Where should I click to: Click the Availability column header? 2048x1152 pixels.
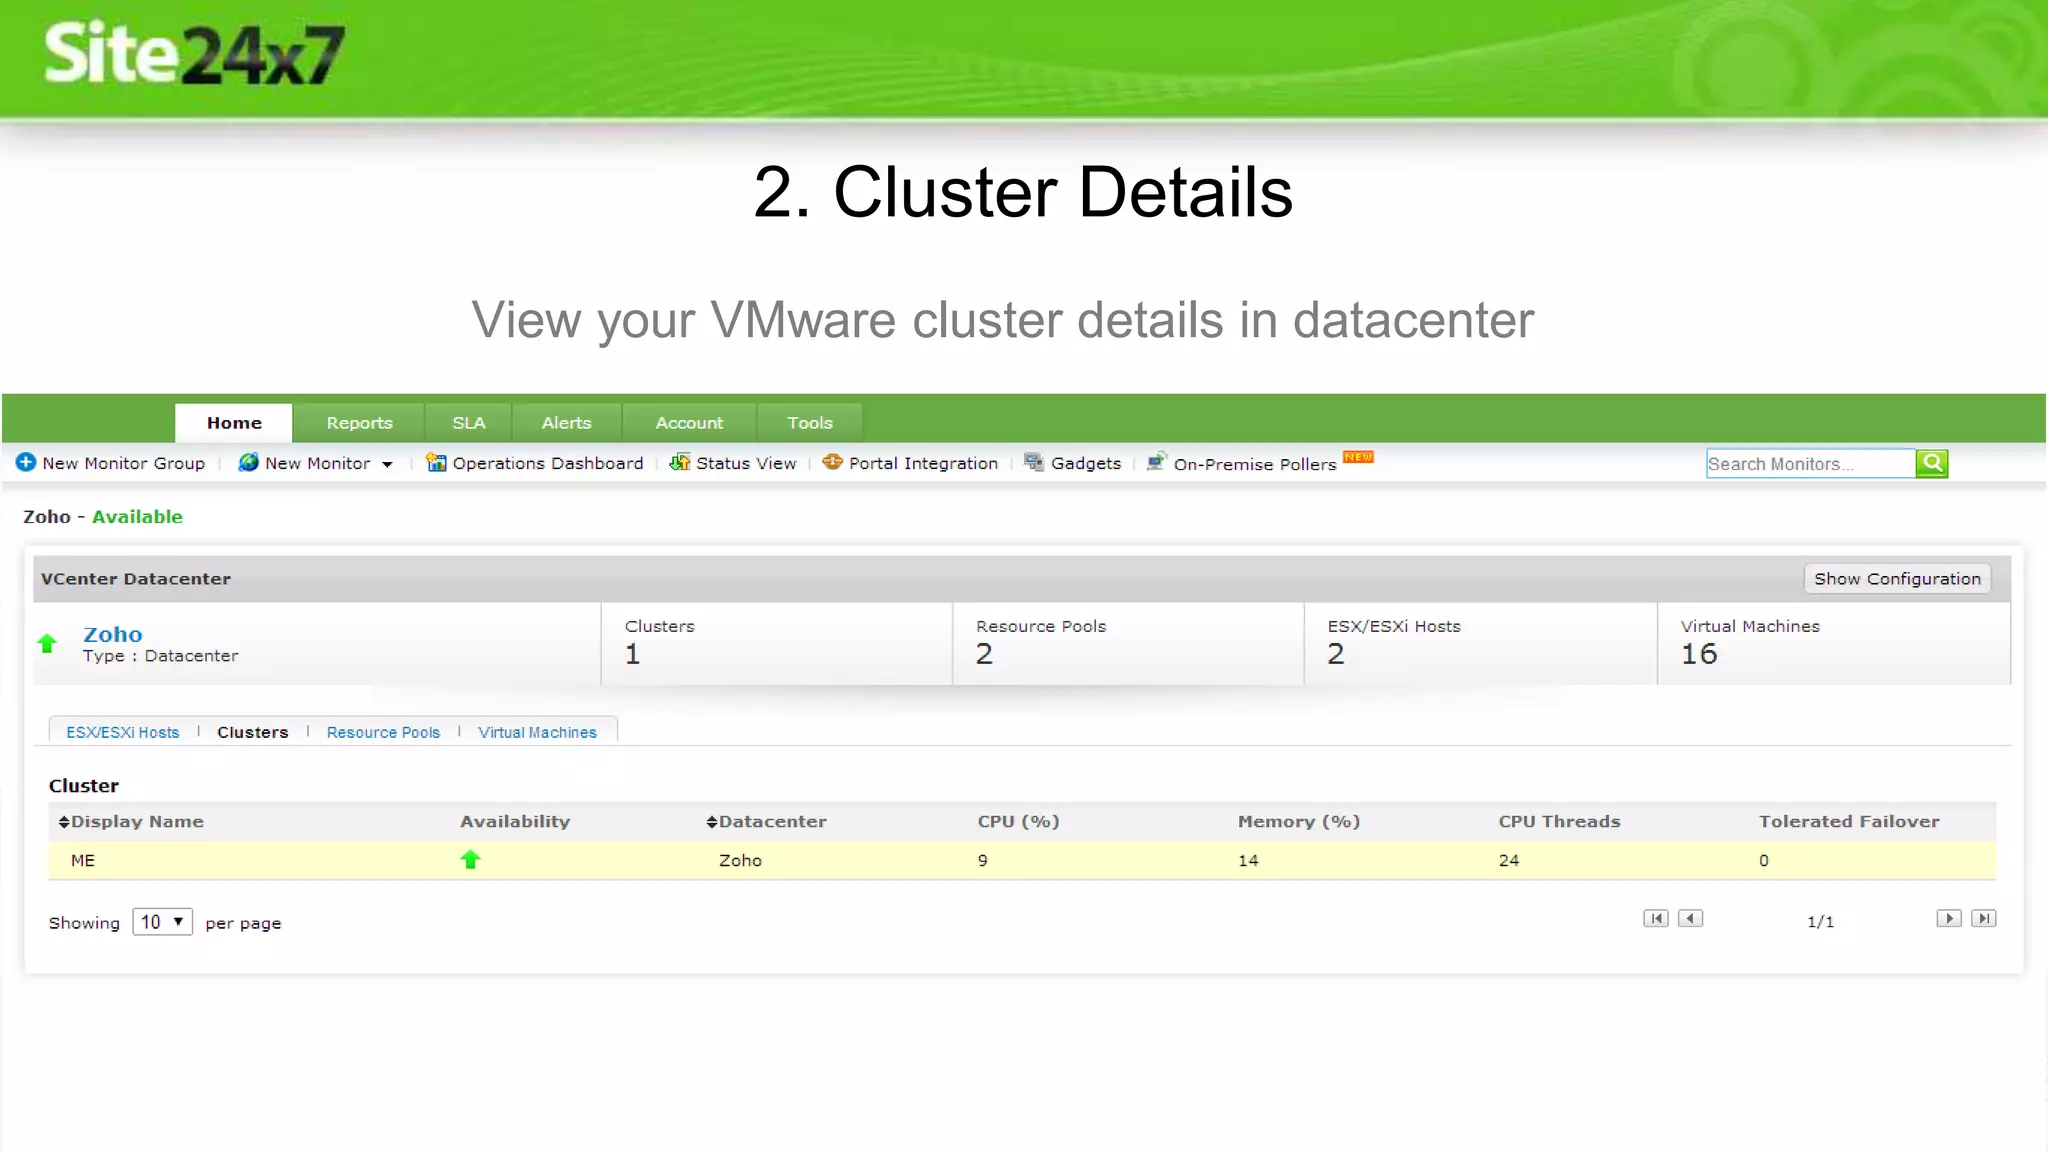tap(515, 821)
